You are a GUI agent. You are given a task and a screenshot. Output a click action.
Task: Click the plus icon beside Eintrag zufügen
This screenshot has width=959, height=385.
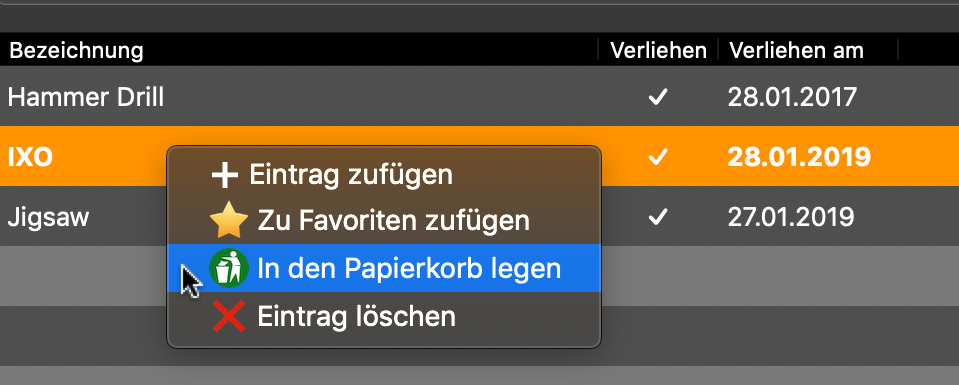pyautogui.click(x=224, y=176)
